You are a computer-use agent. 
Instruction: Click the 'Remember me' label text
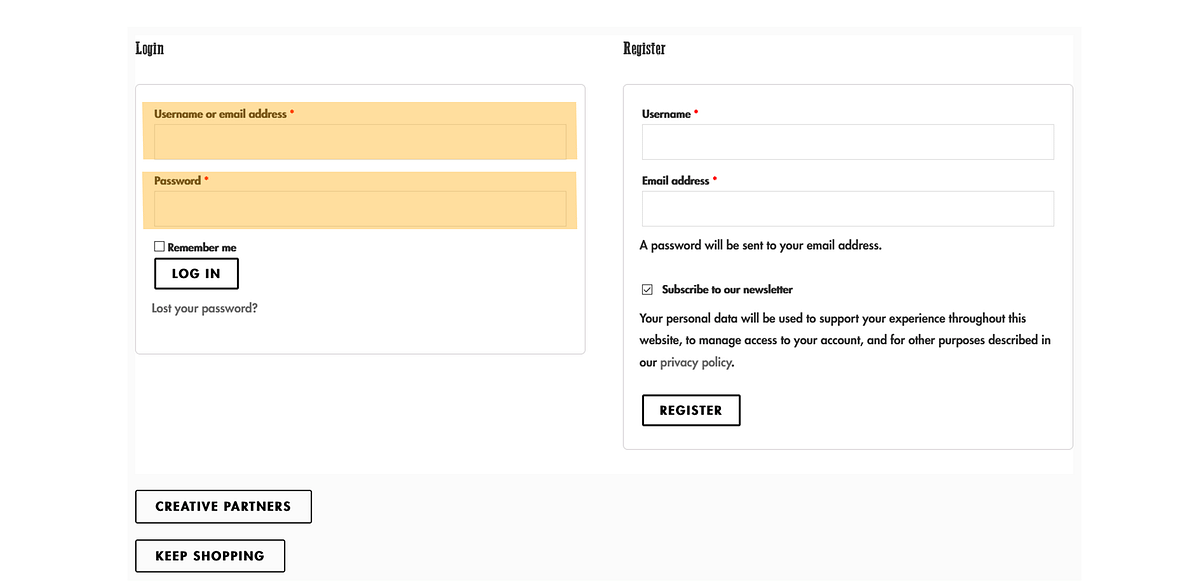coord(202,247)
